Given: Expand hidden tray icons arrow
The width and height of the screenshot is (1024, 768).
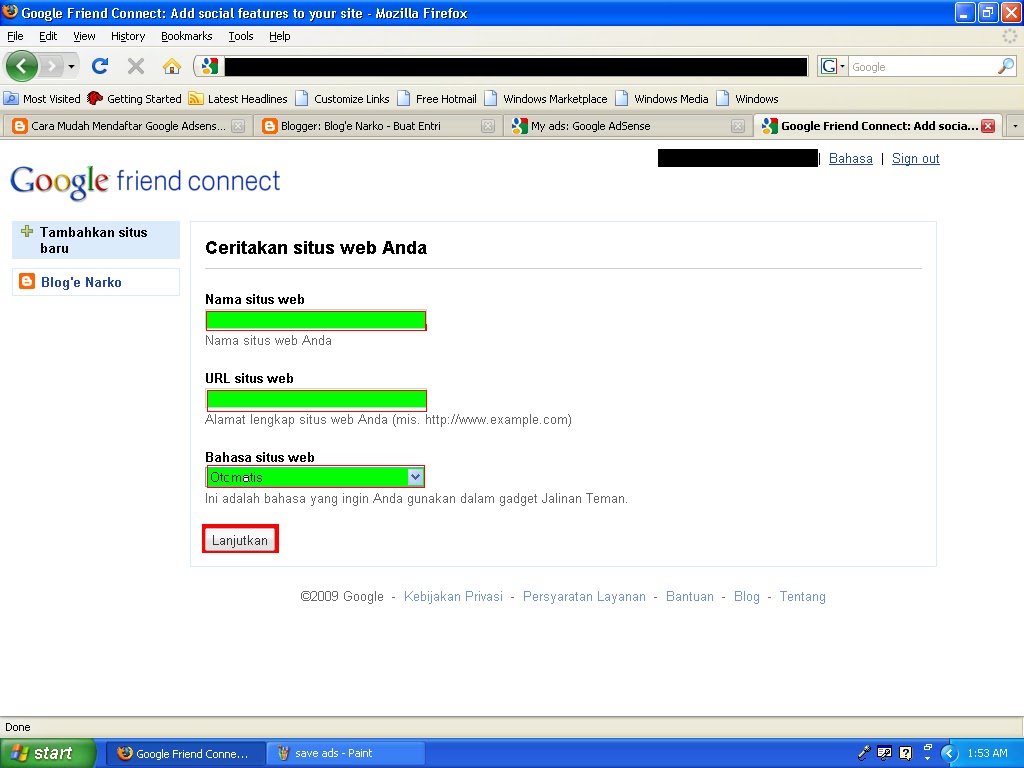Looking at the screenshot, I should click(950, 753).
